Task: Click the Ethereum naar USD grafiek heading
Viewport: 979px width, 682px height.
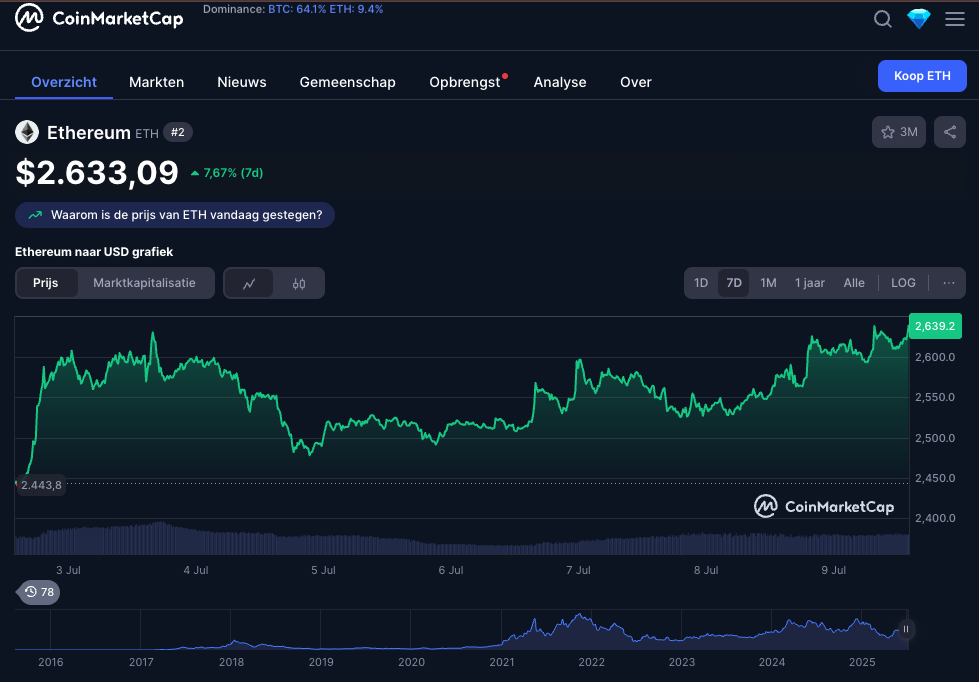Action: [94, 252]
